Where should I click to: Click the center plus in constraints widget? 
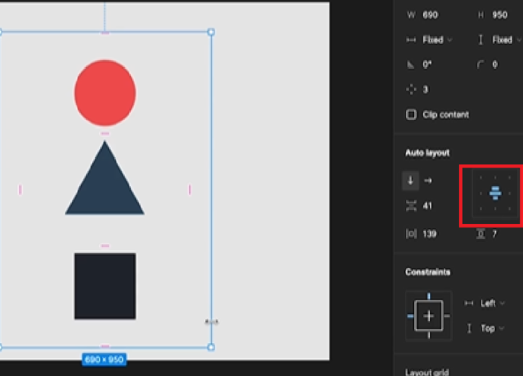coord(429,316)
